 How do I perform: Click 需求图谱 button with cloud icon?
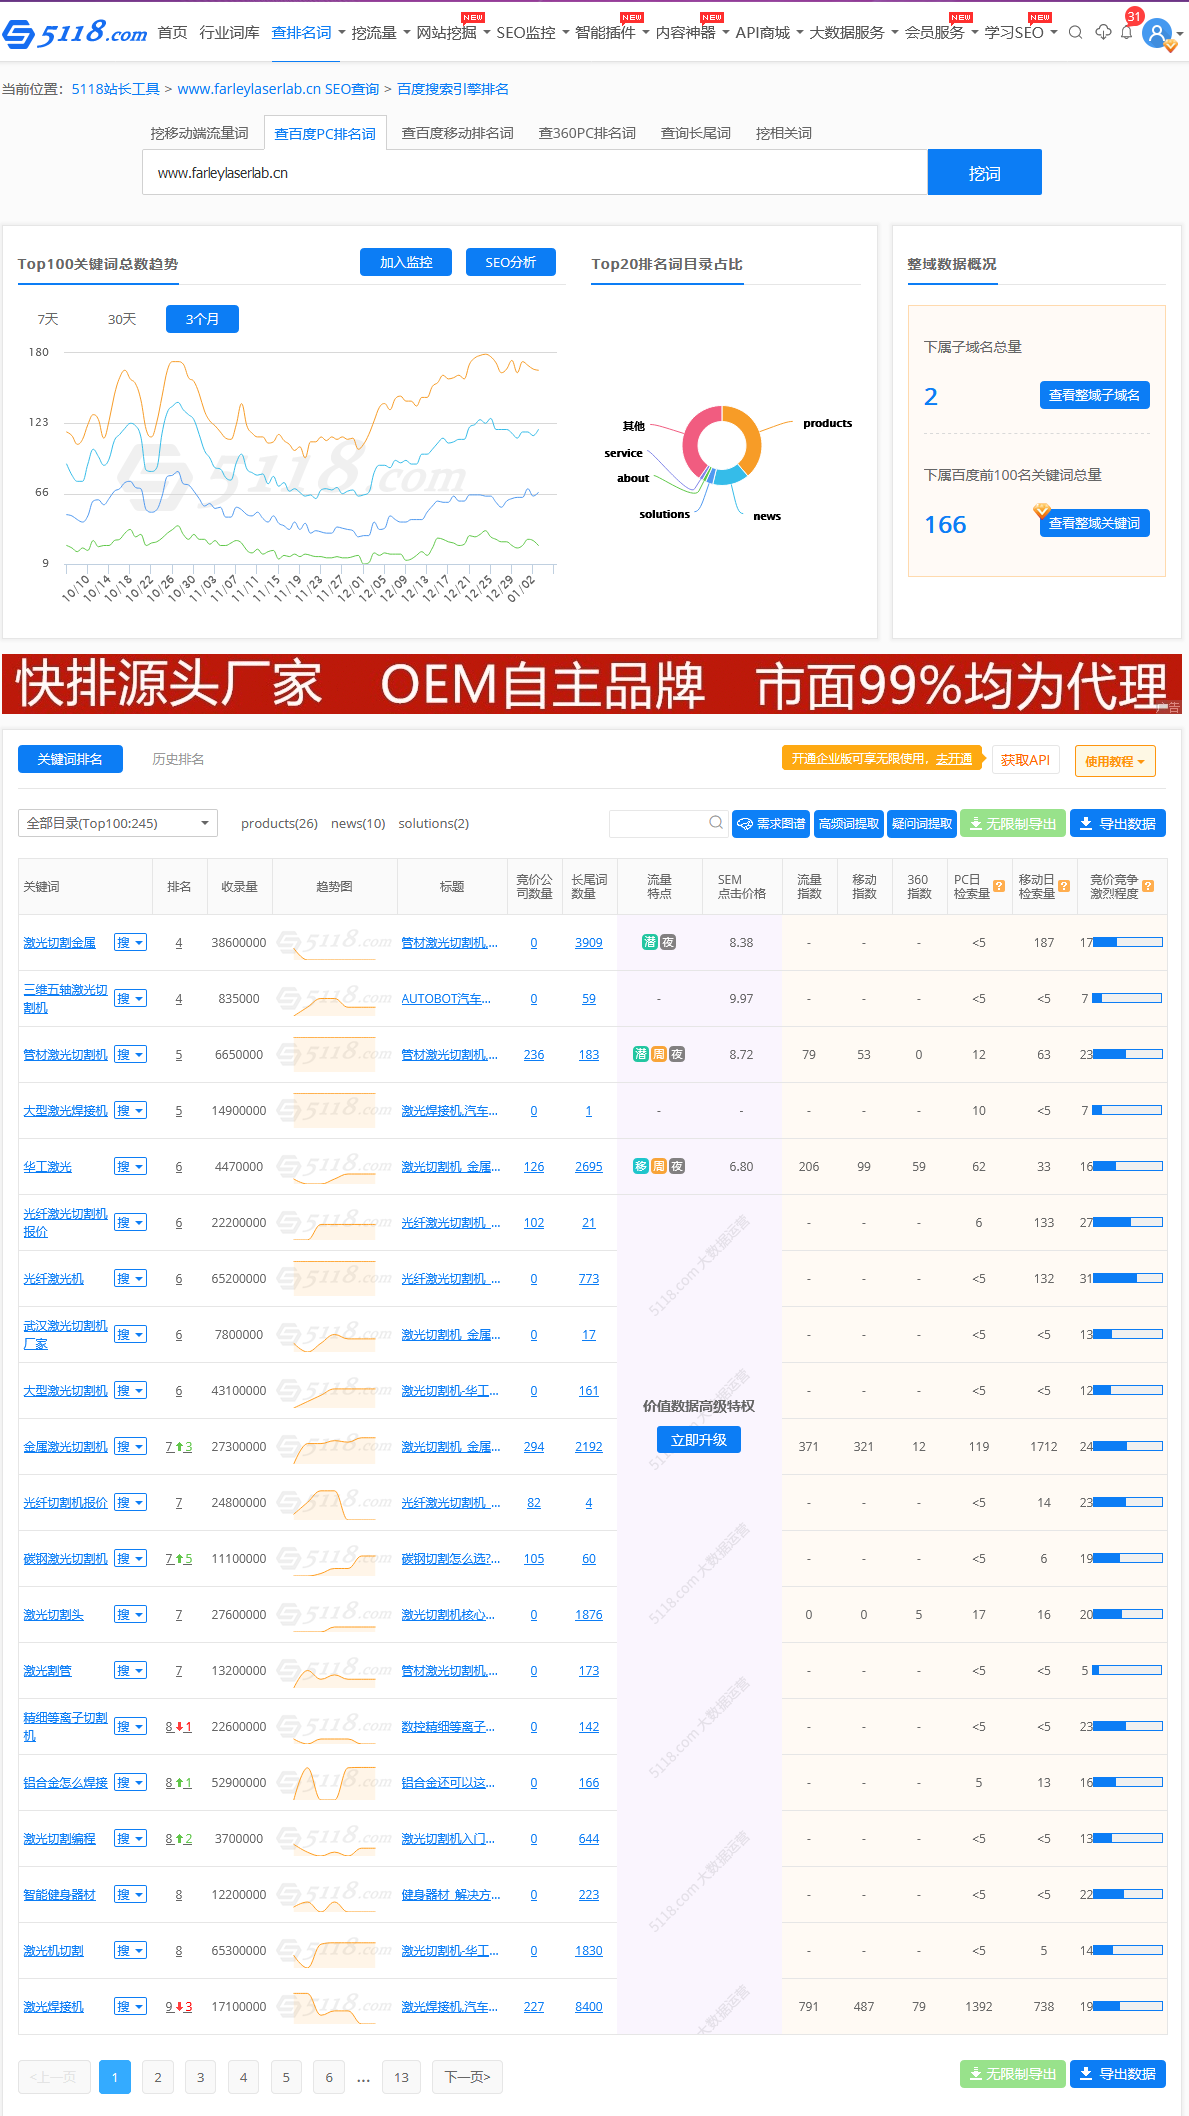(771, 824)
